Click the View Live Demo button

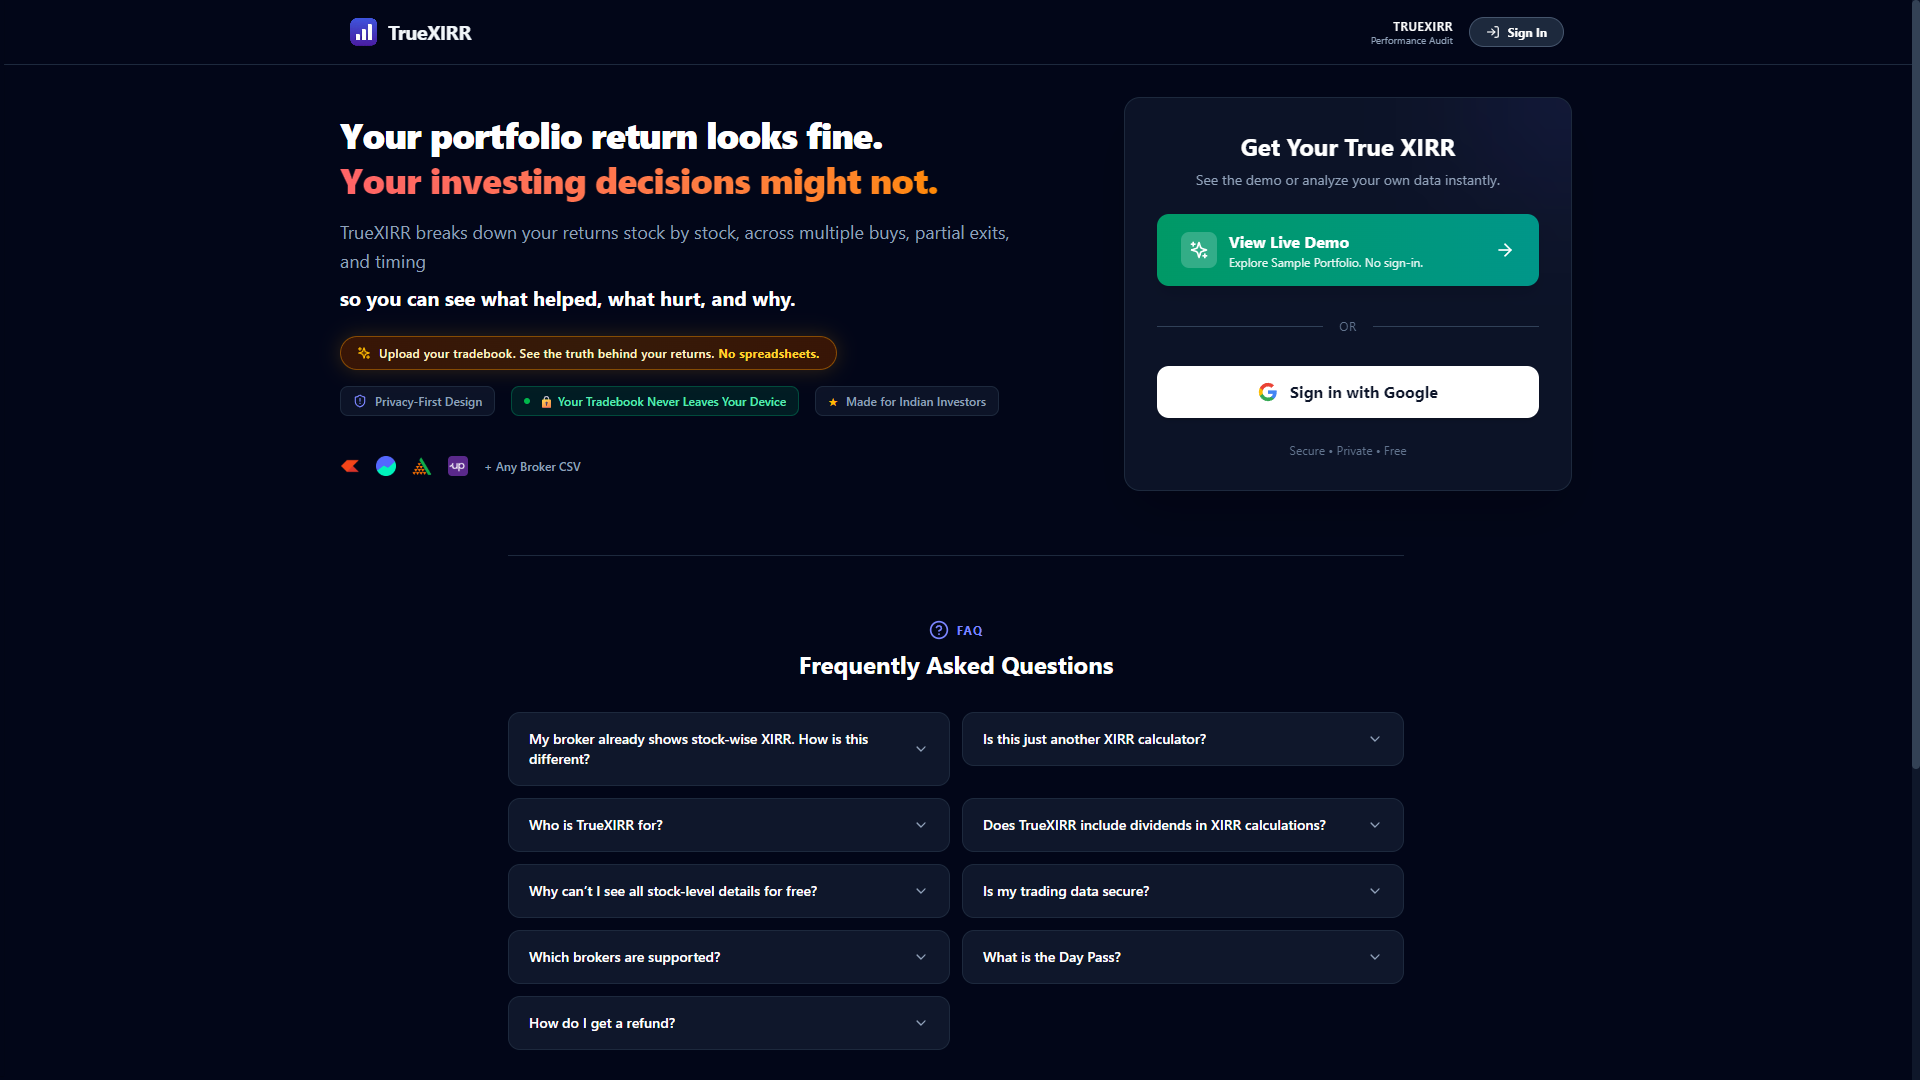pos(1347,250)
